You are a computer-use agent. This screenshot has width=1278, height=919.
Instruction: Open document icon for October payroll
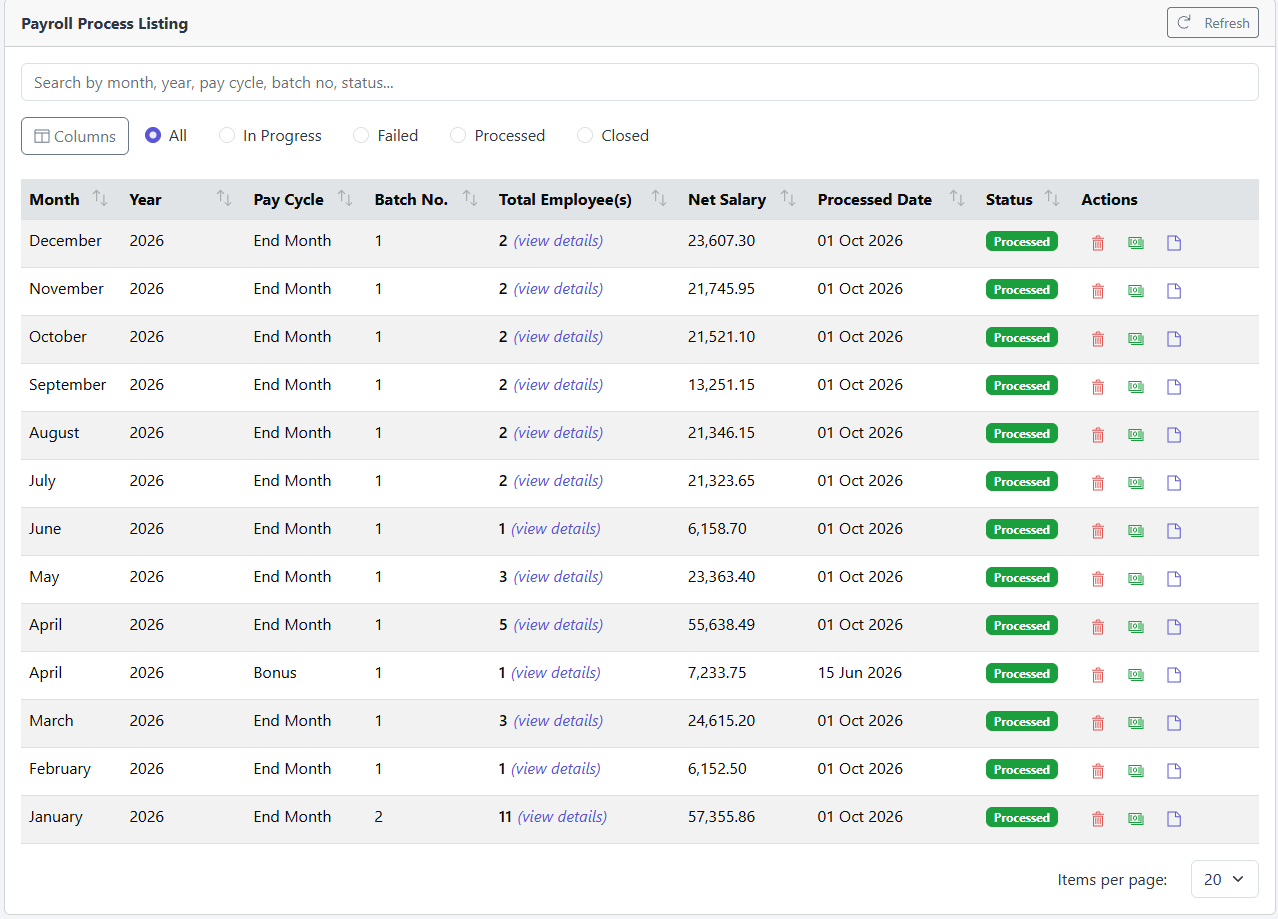(1174, 339)
